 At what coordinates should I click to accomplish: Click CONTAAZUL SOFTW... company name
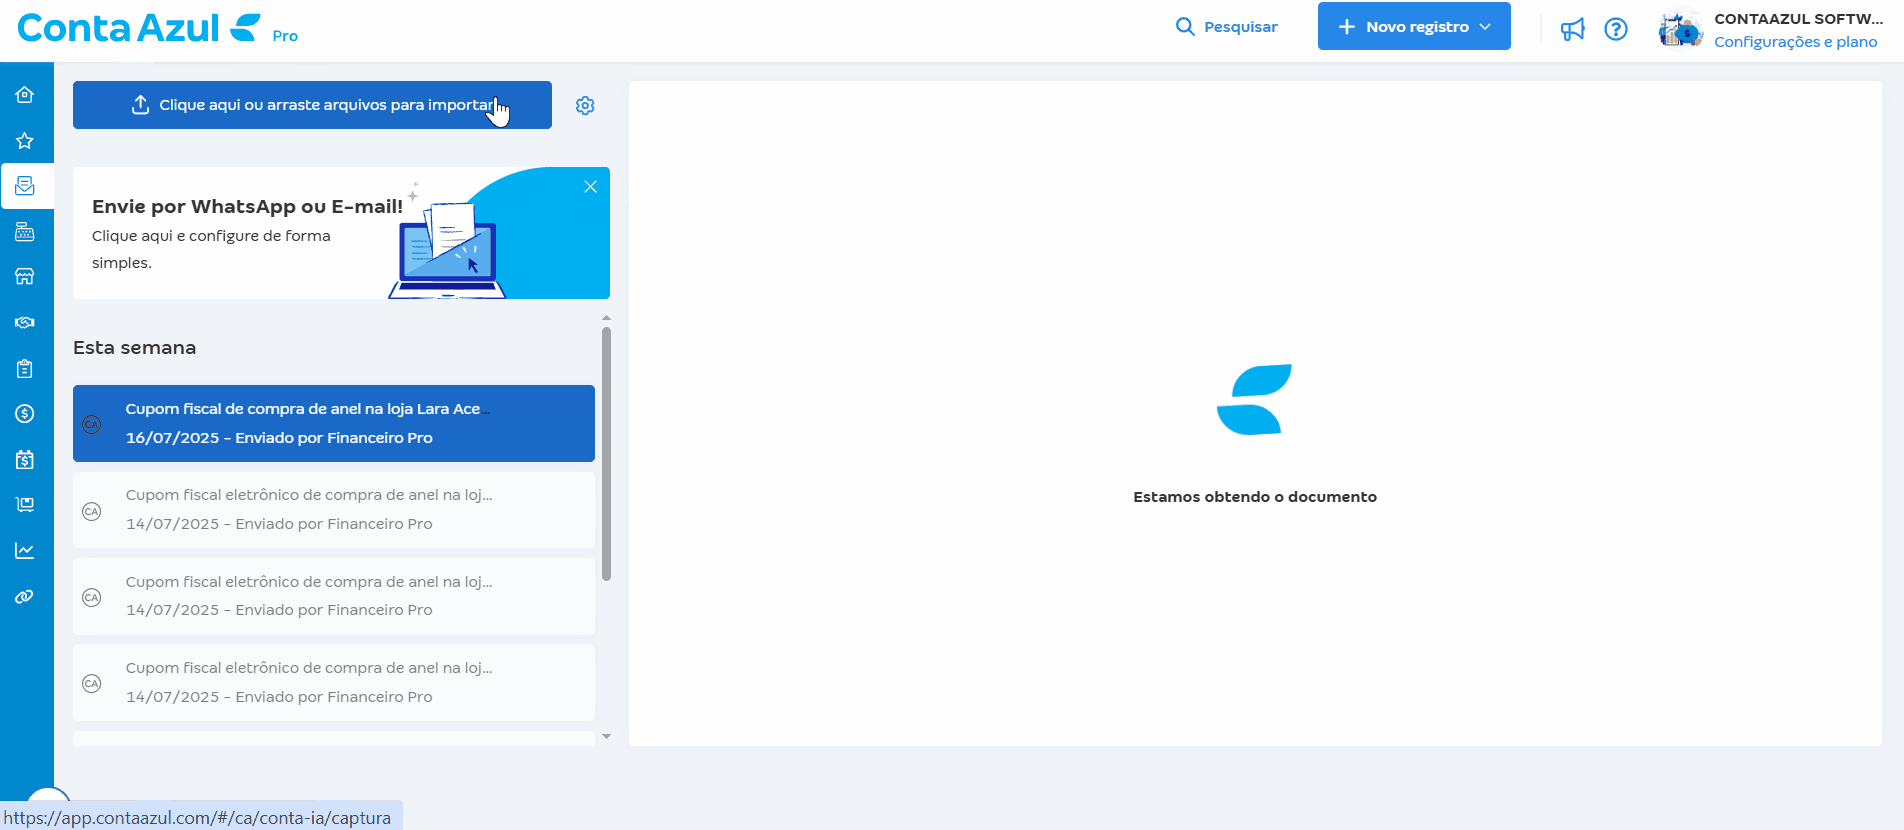[1799, 19]
